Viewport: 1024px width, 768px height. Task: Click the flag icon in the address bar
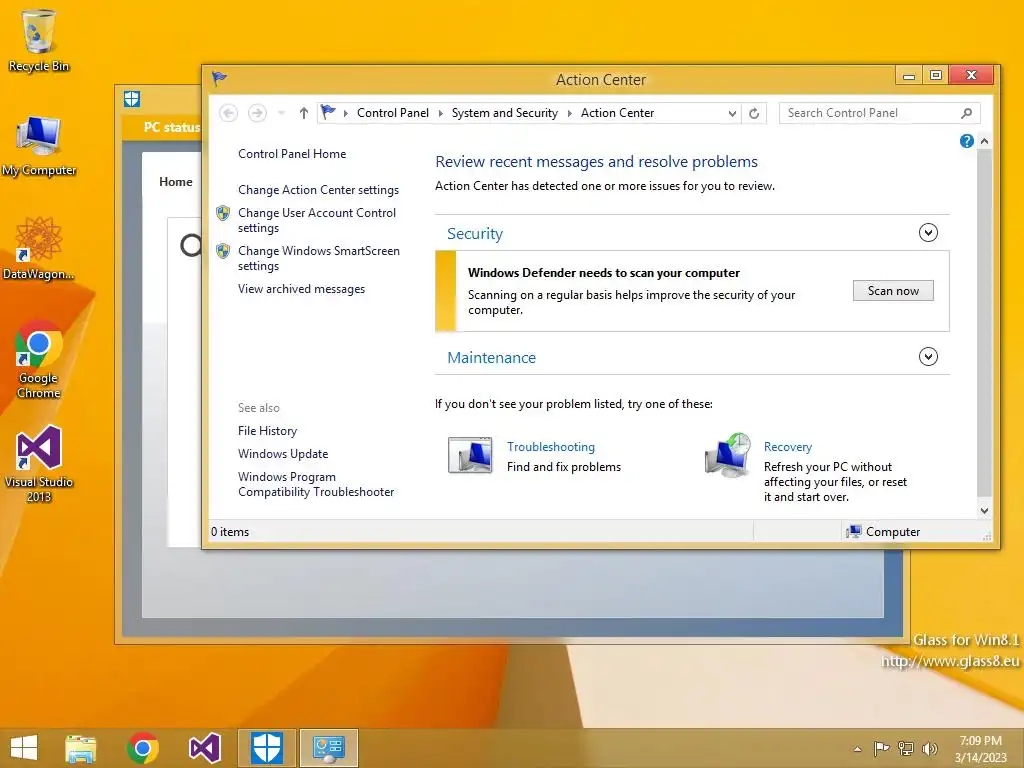[x=328, y=112]
